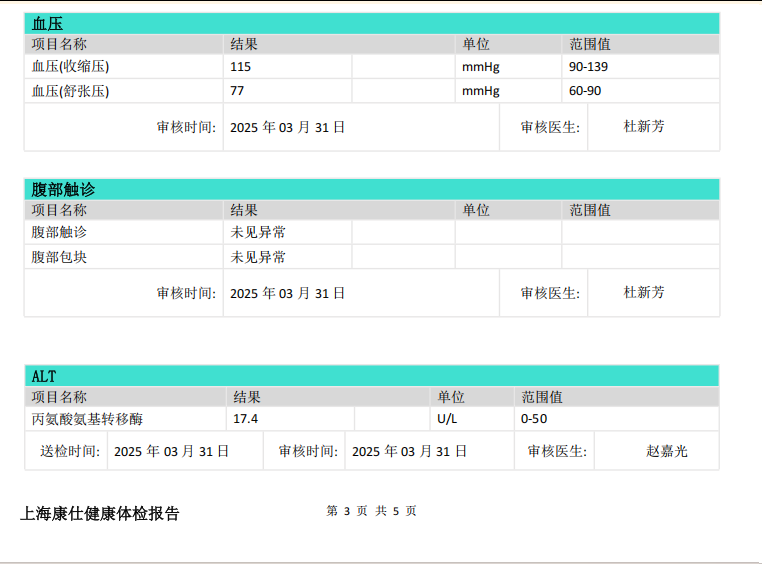Select the 腹部包块 row label
The width and height of the screenshot is (762, 564).
59,257
